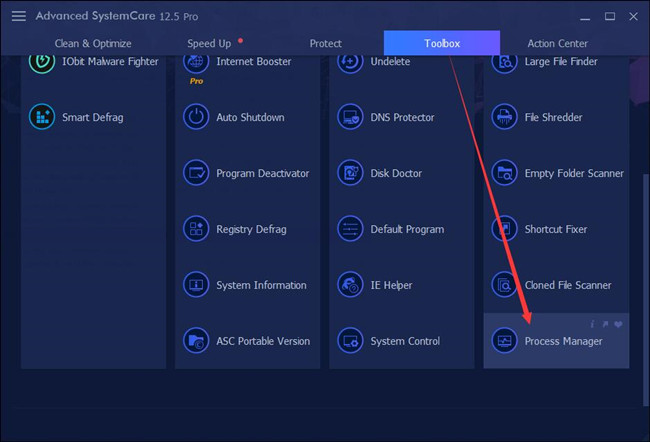Screen dimensions: 650x442
Task: Launch the DNS Protector icon
Action: click(350, 117)
